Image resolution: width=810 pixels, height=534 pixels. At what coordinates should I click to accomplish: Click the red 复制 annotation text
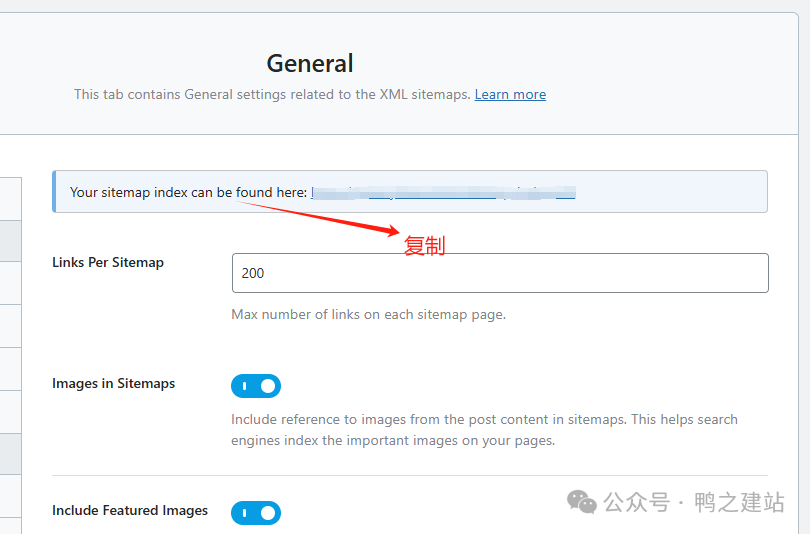tap(424, 246)
